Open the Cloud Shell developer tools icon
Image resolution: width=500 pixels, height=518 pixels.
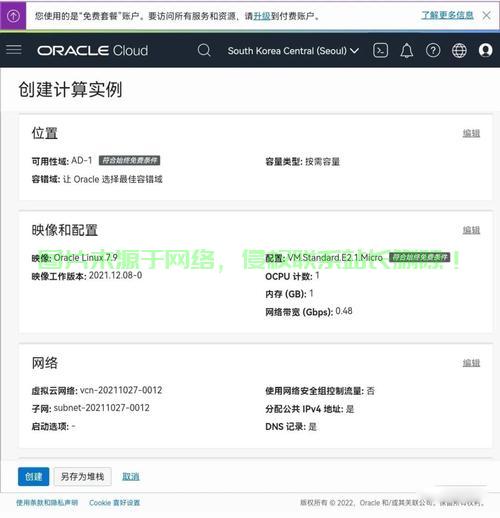(x=380, y=51)
